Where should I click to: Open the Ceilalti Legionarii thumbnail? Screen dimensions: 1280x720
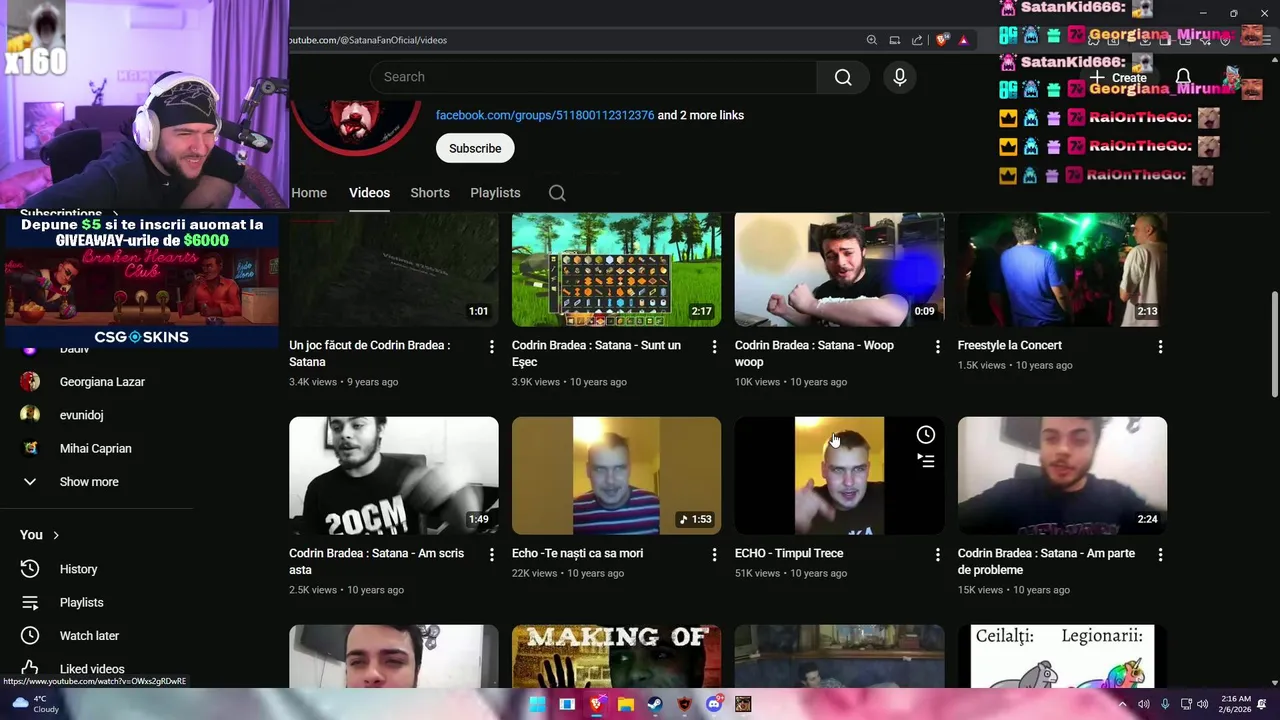(x=1063, y=656)
